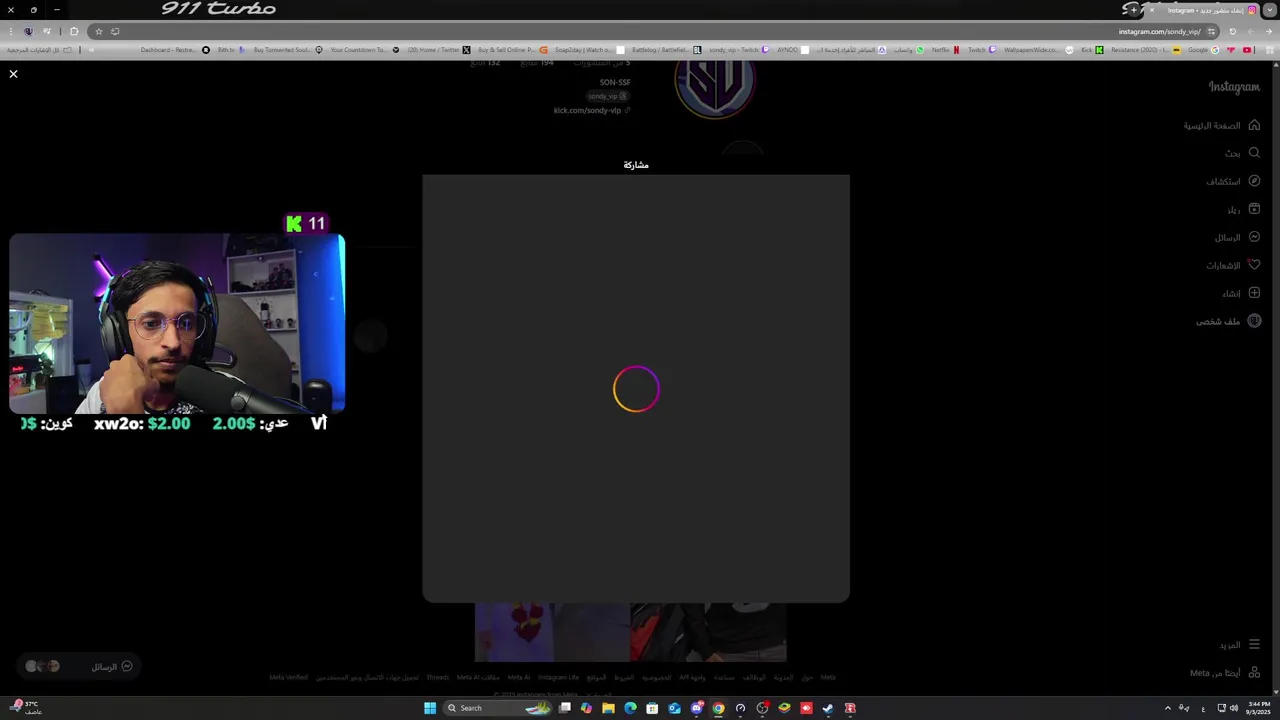The width and height of the screenshot is (1280, 720).
Task: Switch to Chrome on taskbar
Action: tap(718, 708)
